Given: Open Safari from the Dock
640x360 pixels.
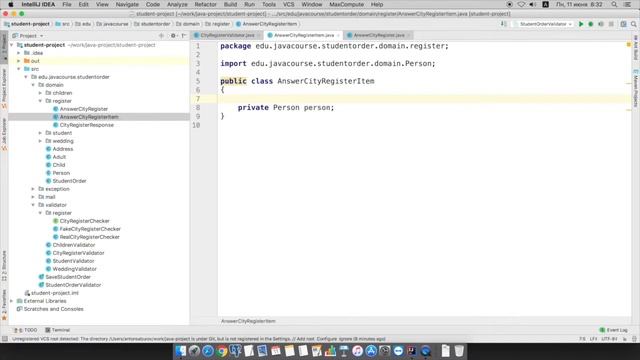Looking at the screenshot, I should point(208,351).
